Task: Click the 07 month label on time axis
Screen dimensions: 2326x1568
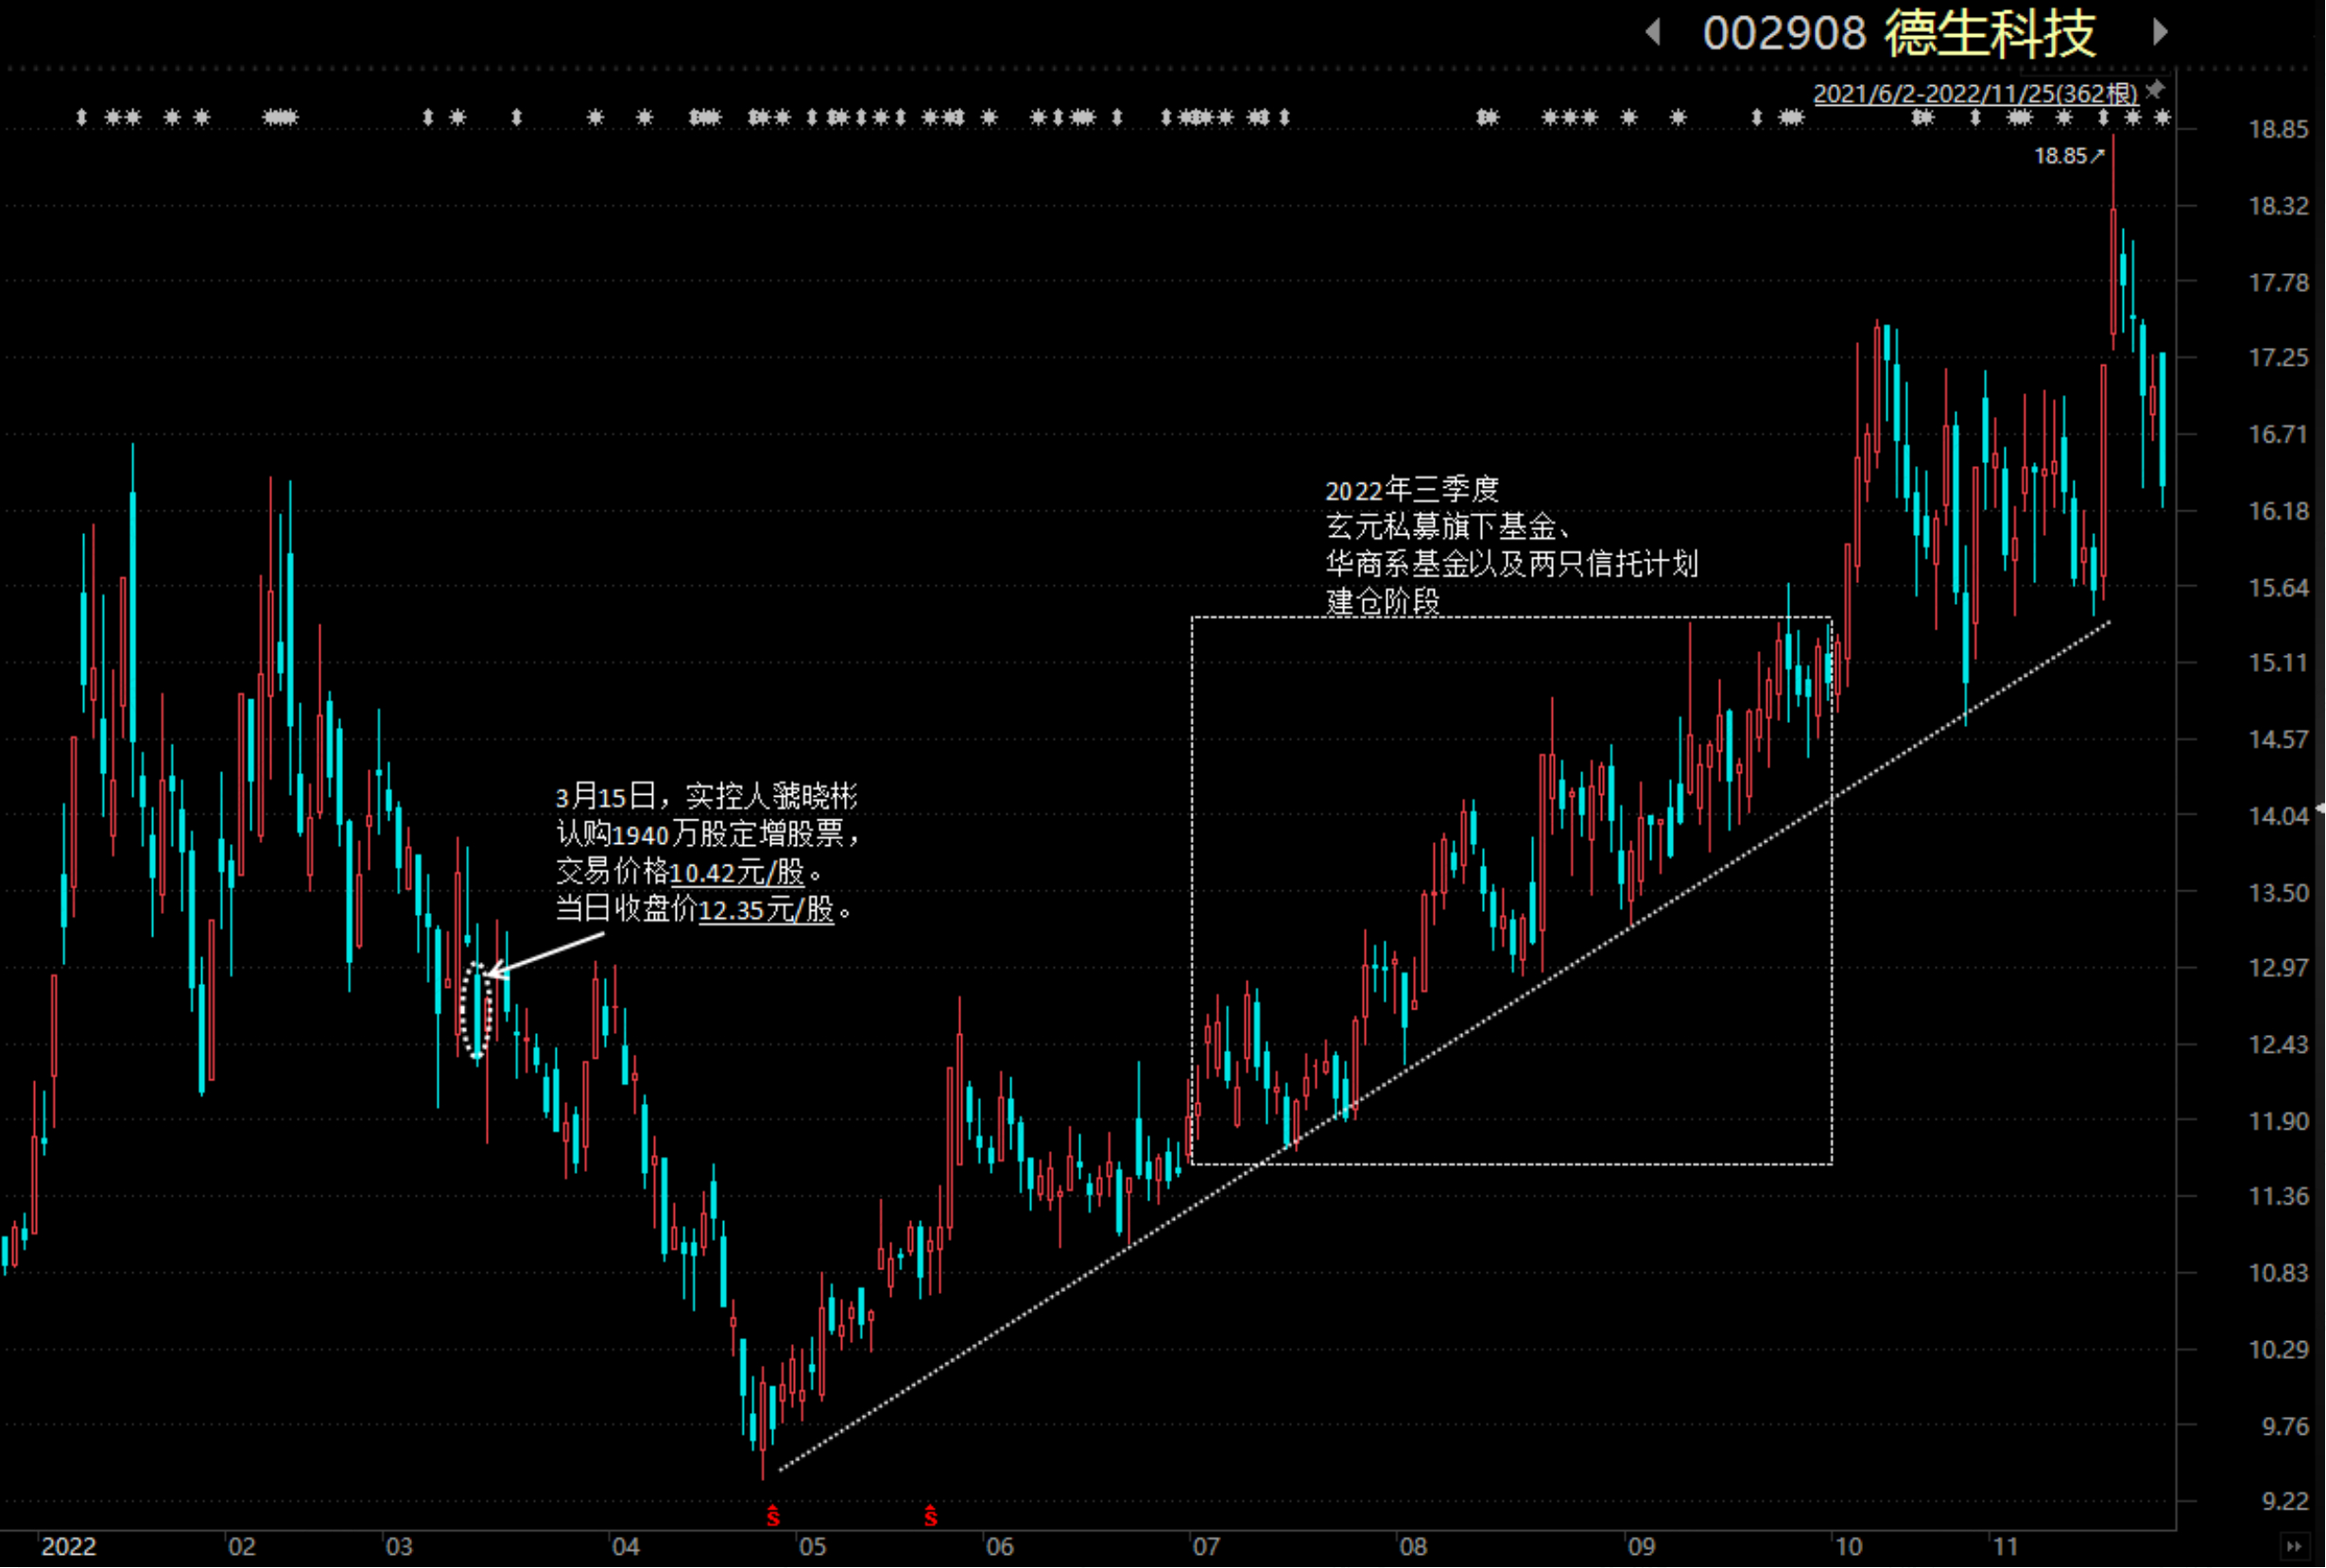Action: tap(1206, 1547)
